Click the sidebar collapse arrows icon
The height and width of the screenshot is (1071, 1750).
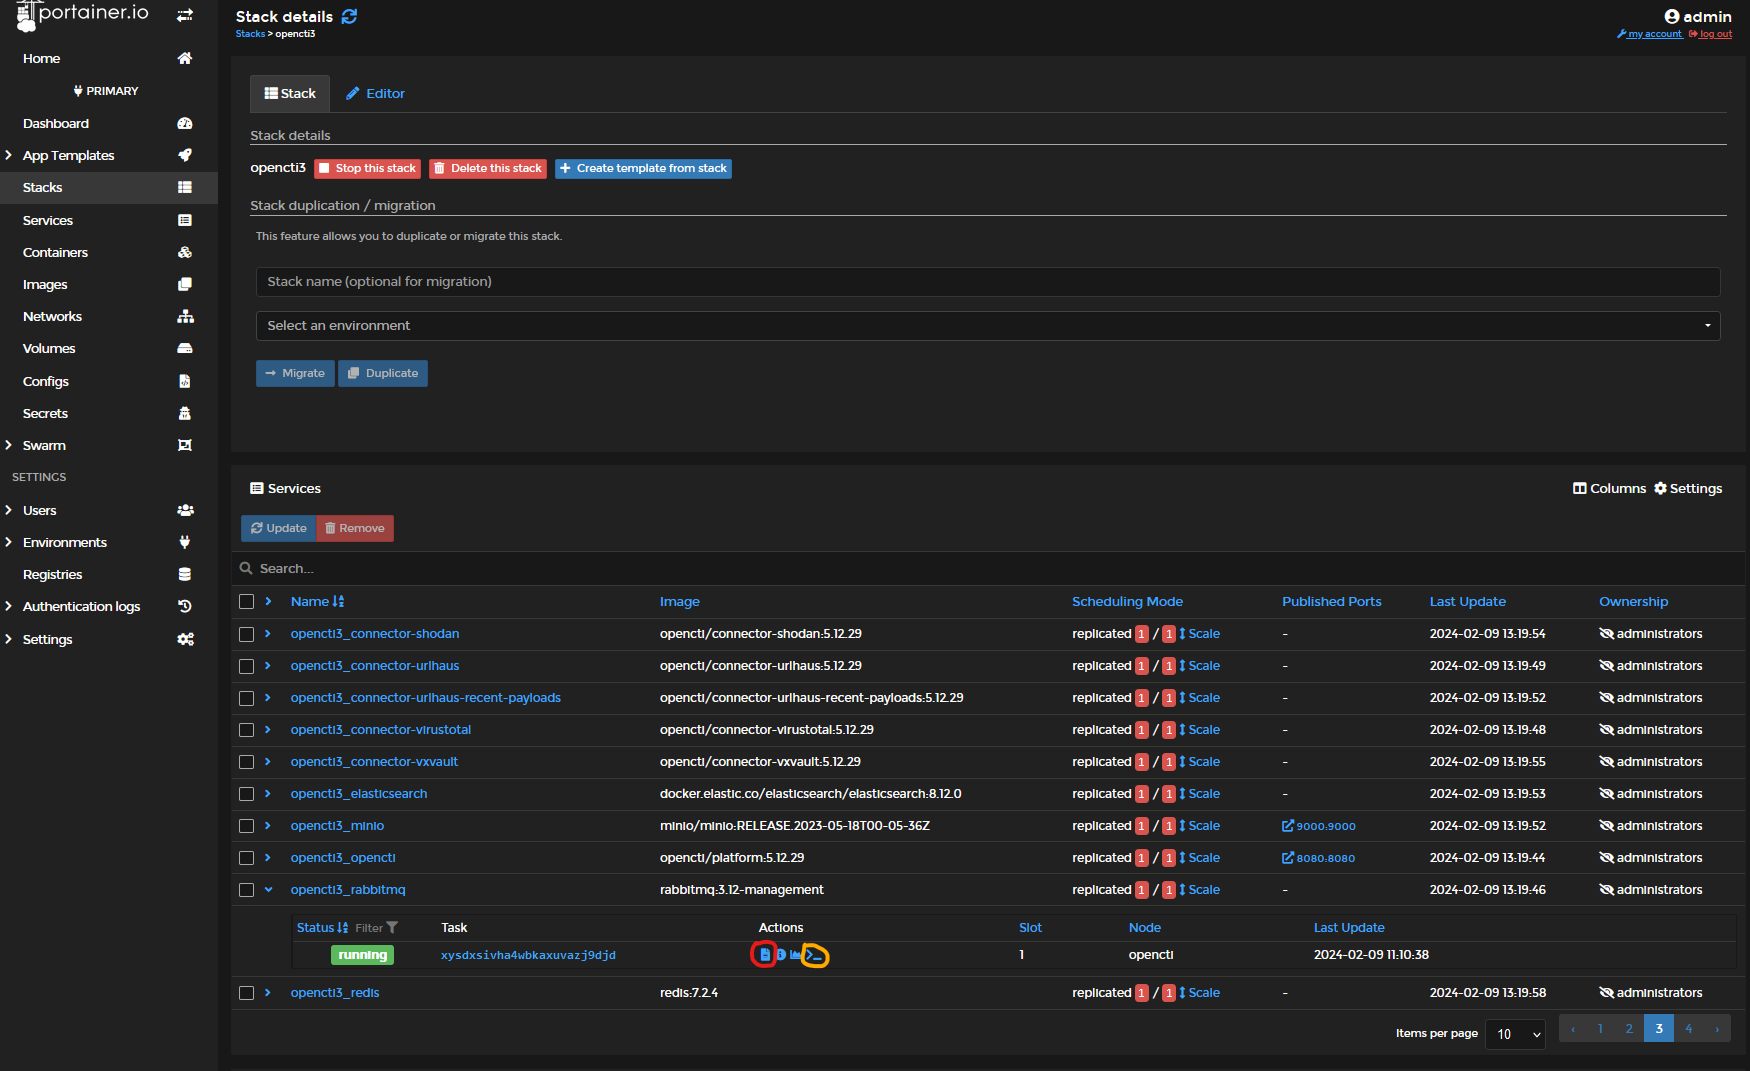point(185,15)
